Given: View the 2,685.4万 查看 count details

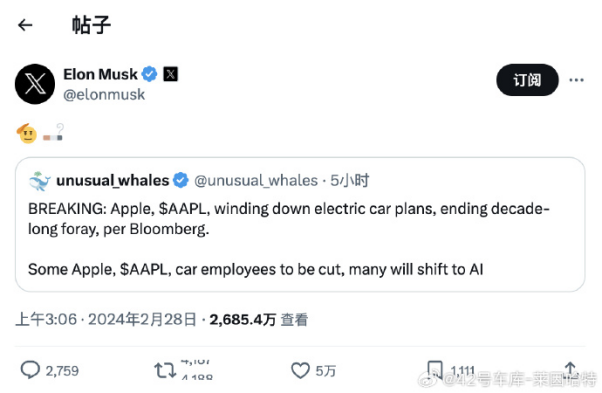Looking at the screenshot, I should point(258,319).
